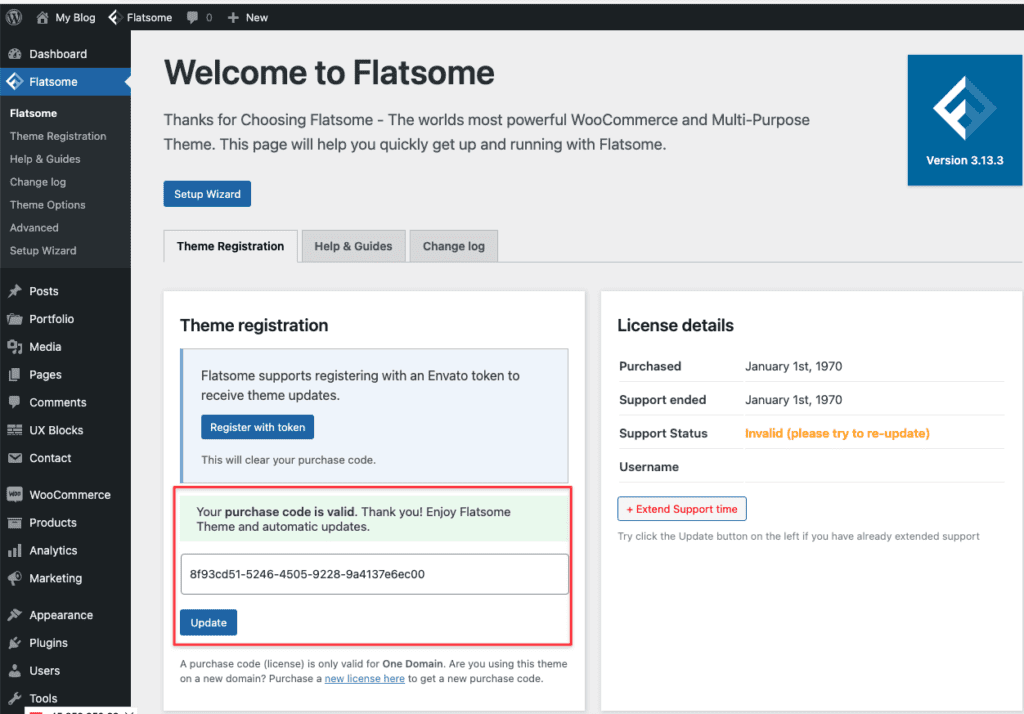Screen dimensions: 1024x714
Task: Click the WooCommerce icon in sidebar
Action: (14, 495)
